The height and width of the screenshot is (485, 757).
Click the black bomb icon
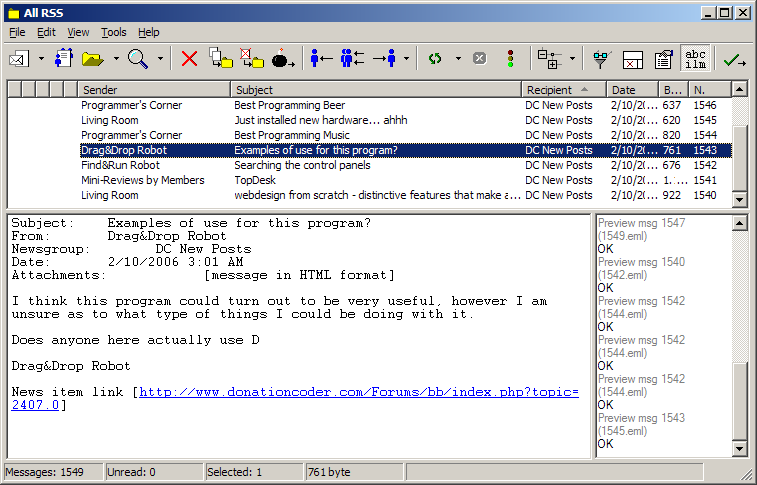tap(281, 59)
